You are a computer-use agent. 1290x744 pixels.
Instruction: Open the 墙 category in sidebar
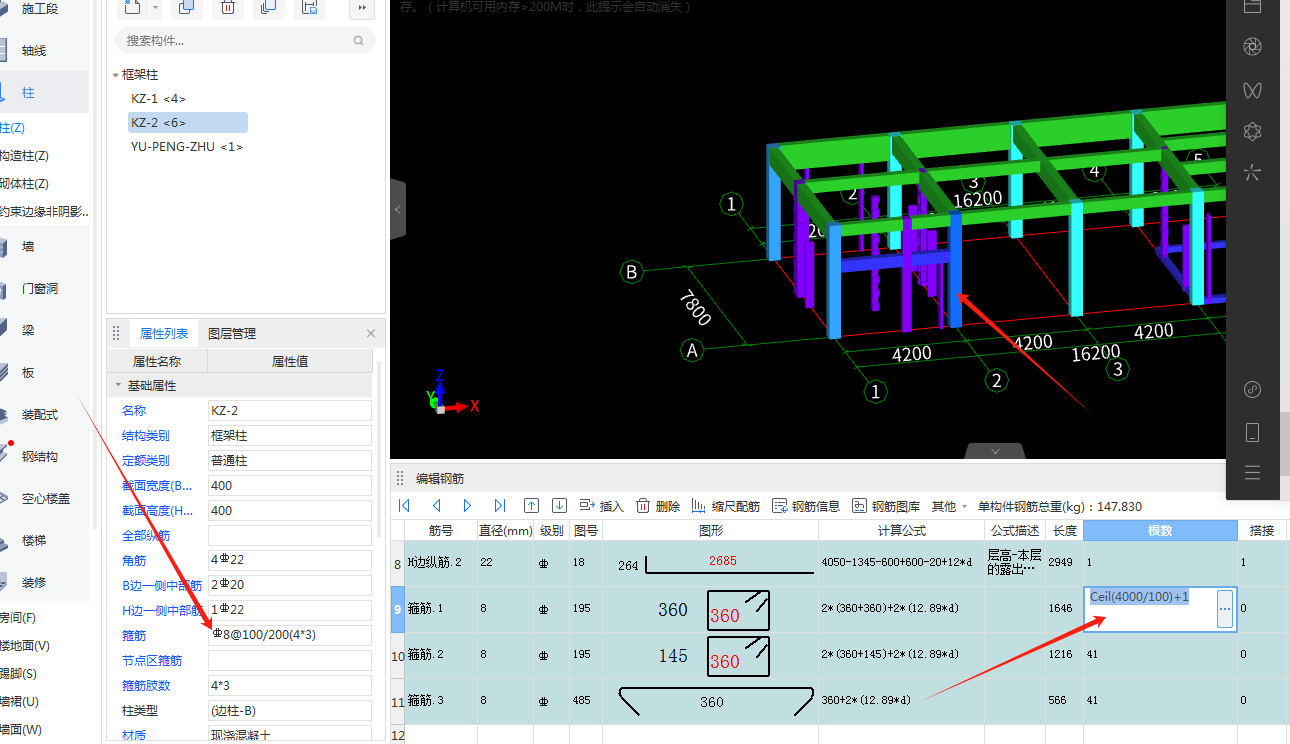[x=28, y=247]
